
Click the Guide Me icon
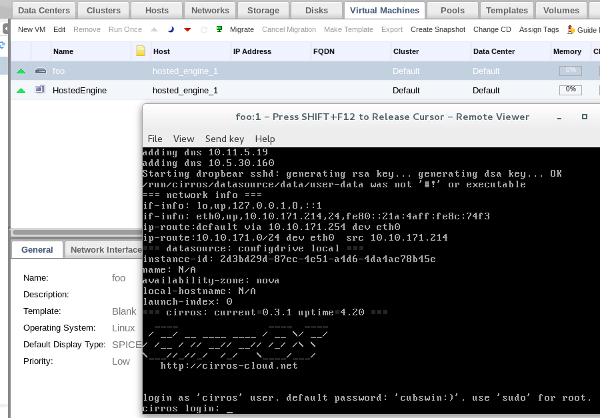pyautogui.click(x=569, y=30)
